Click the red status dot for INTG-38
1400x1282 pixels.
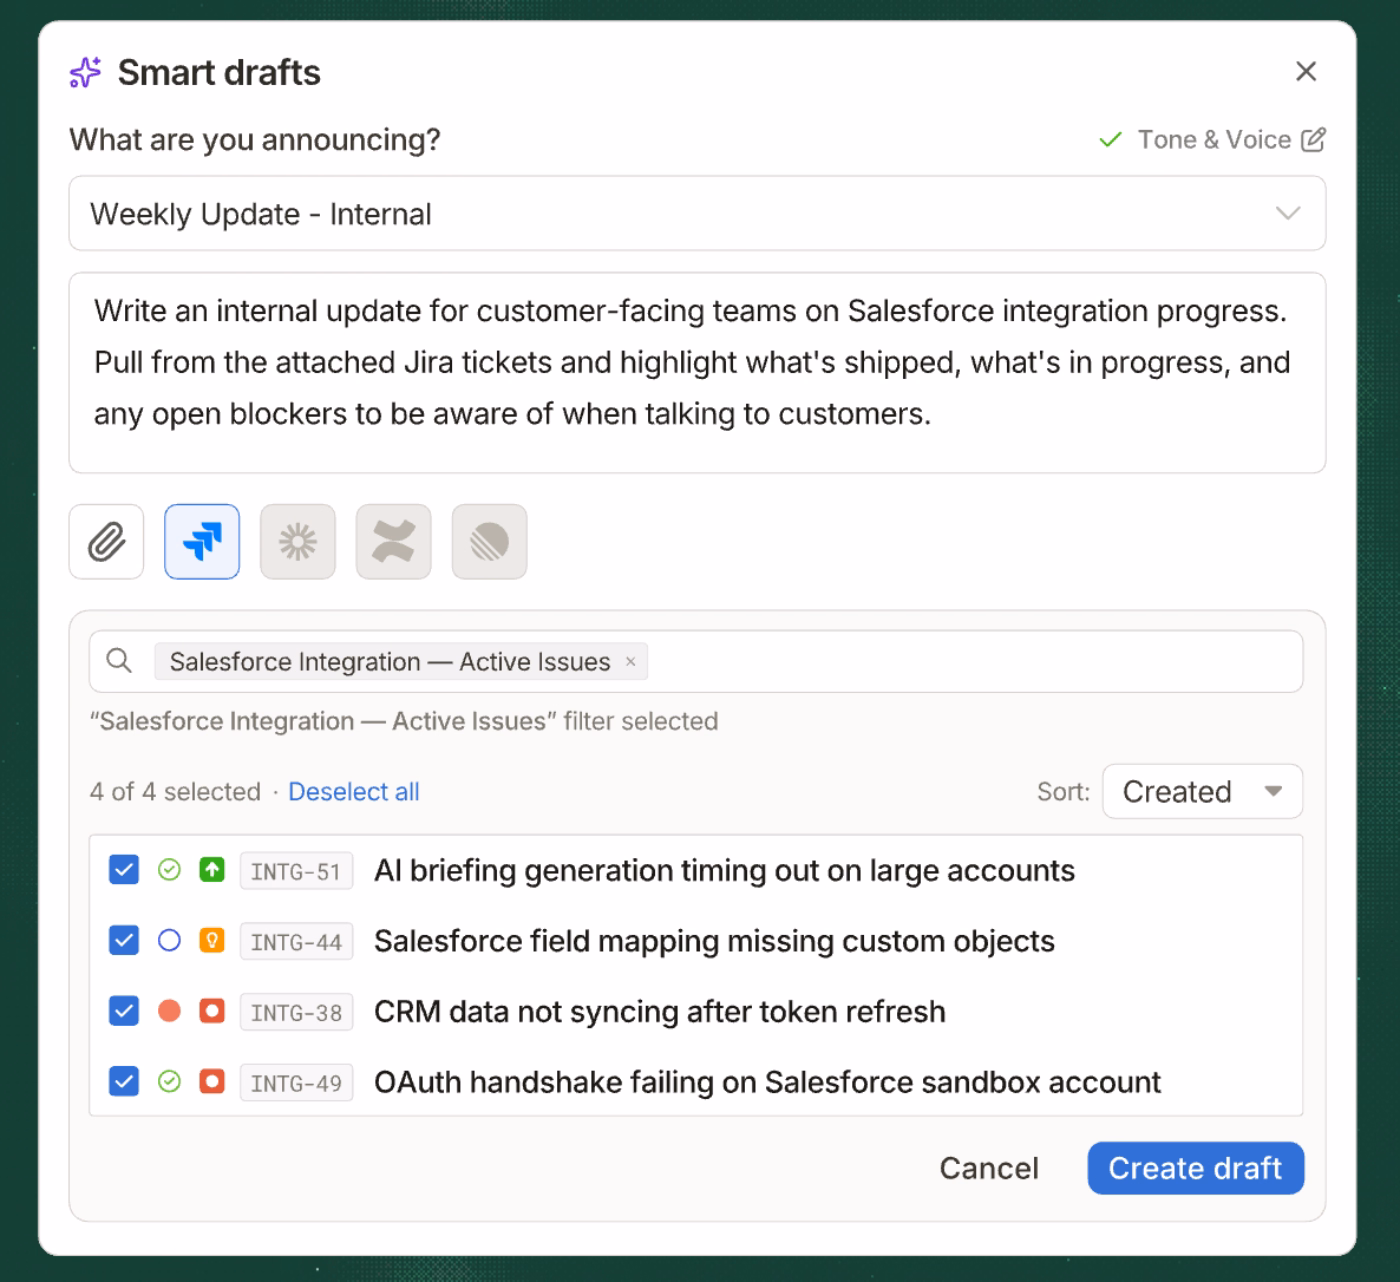click(x=169, y=1011)
